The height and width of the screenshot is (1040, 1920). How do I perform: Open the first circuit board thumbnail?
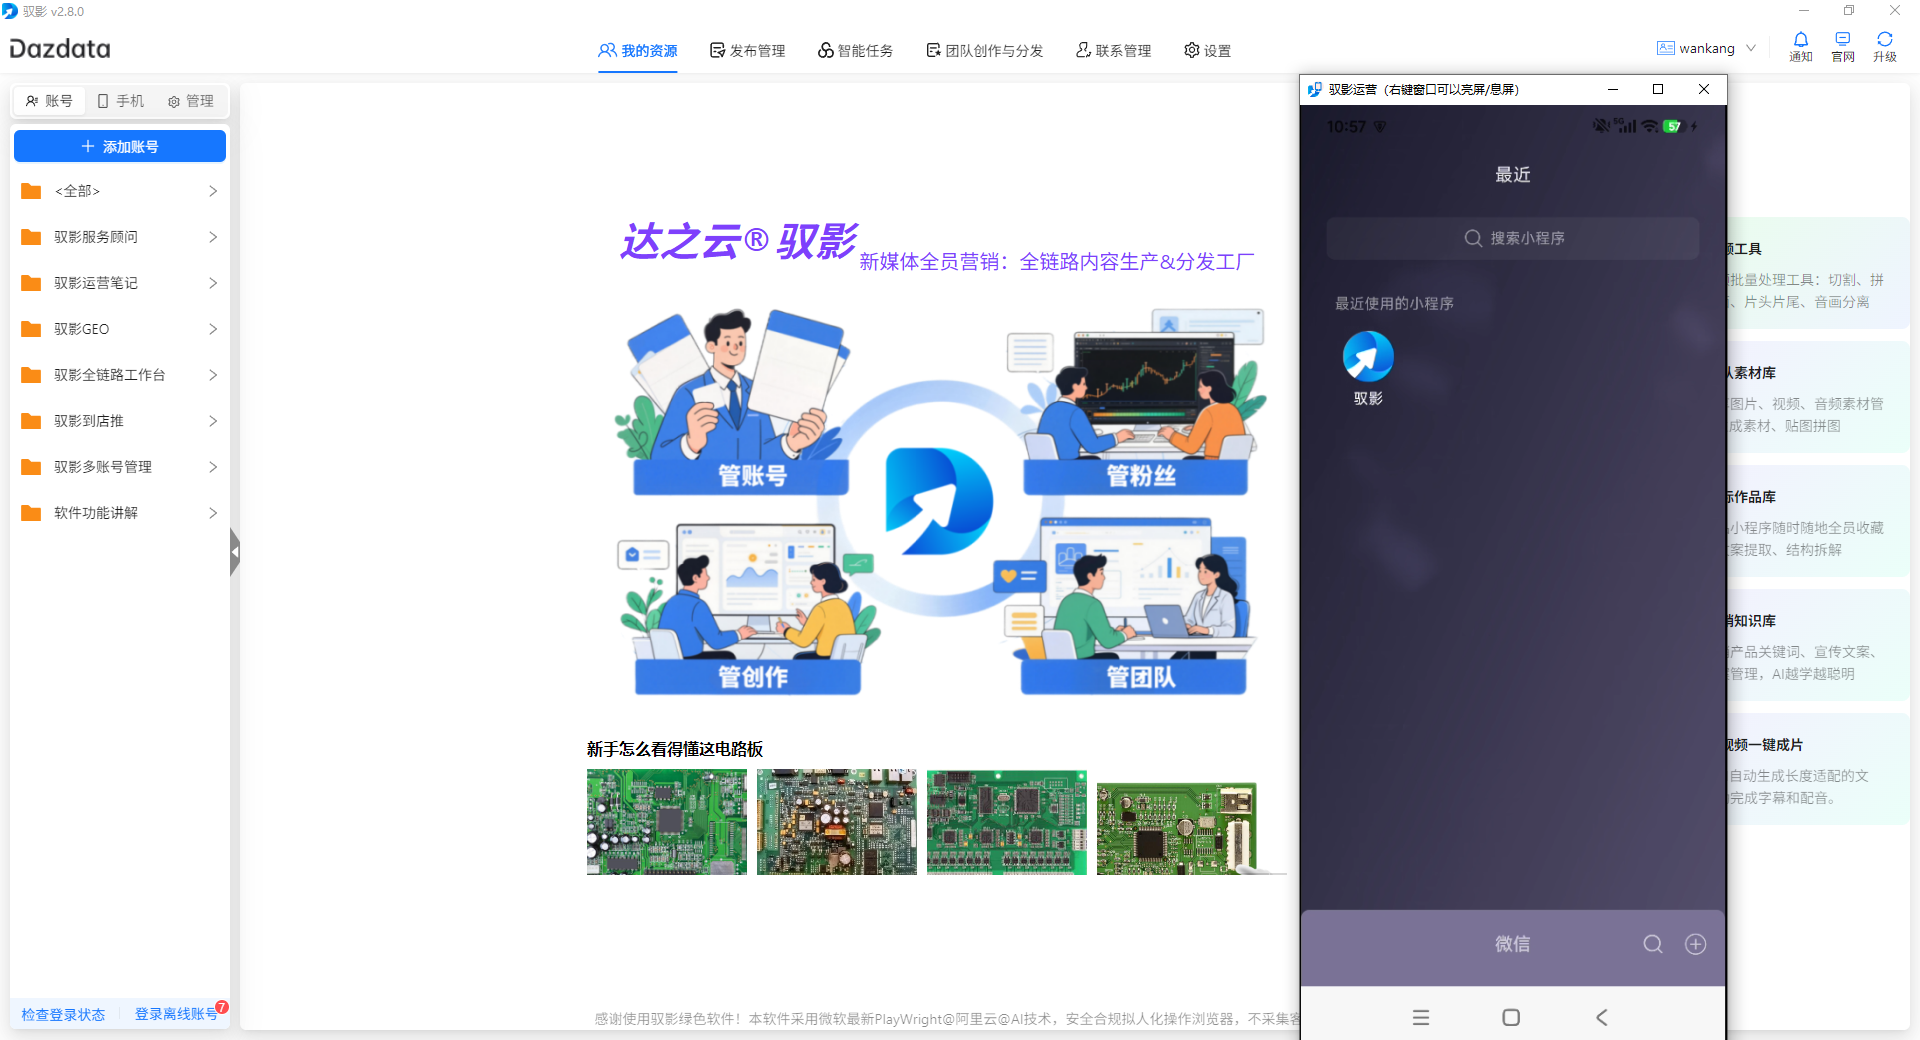(x=667, y=822)
